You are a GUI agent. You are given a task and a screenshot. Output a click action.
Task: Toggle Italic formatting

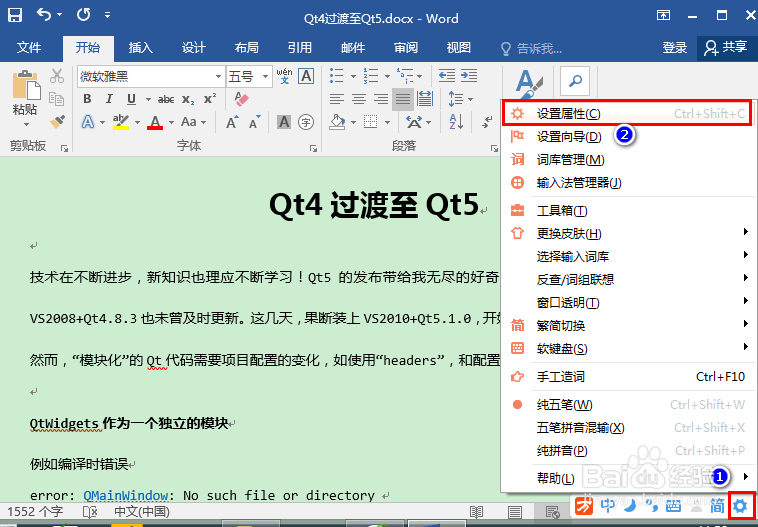pyautogui.click(x=109, y=99)
